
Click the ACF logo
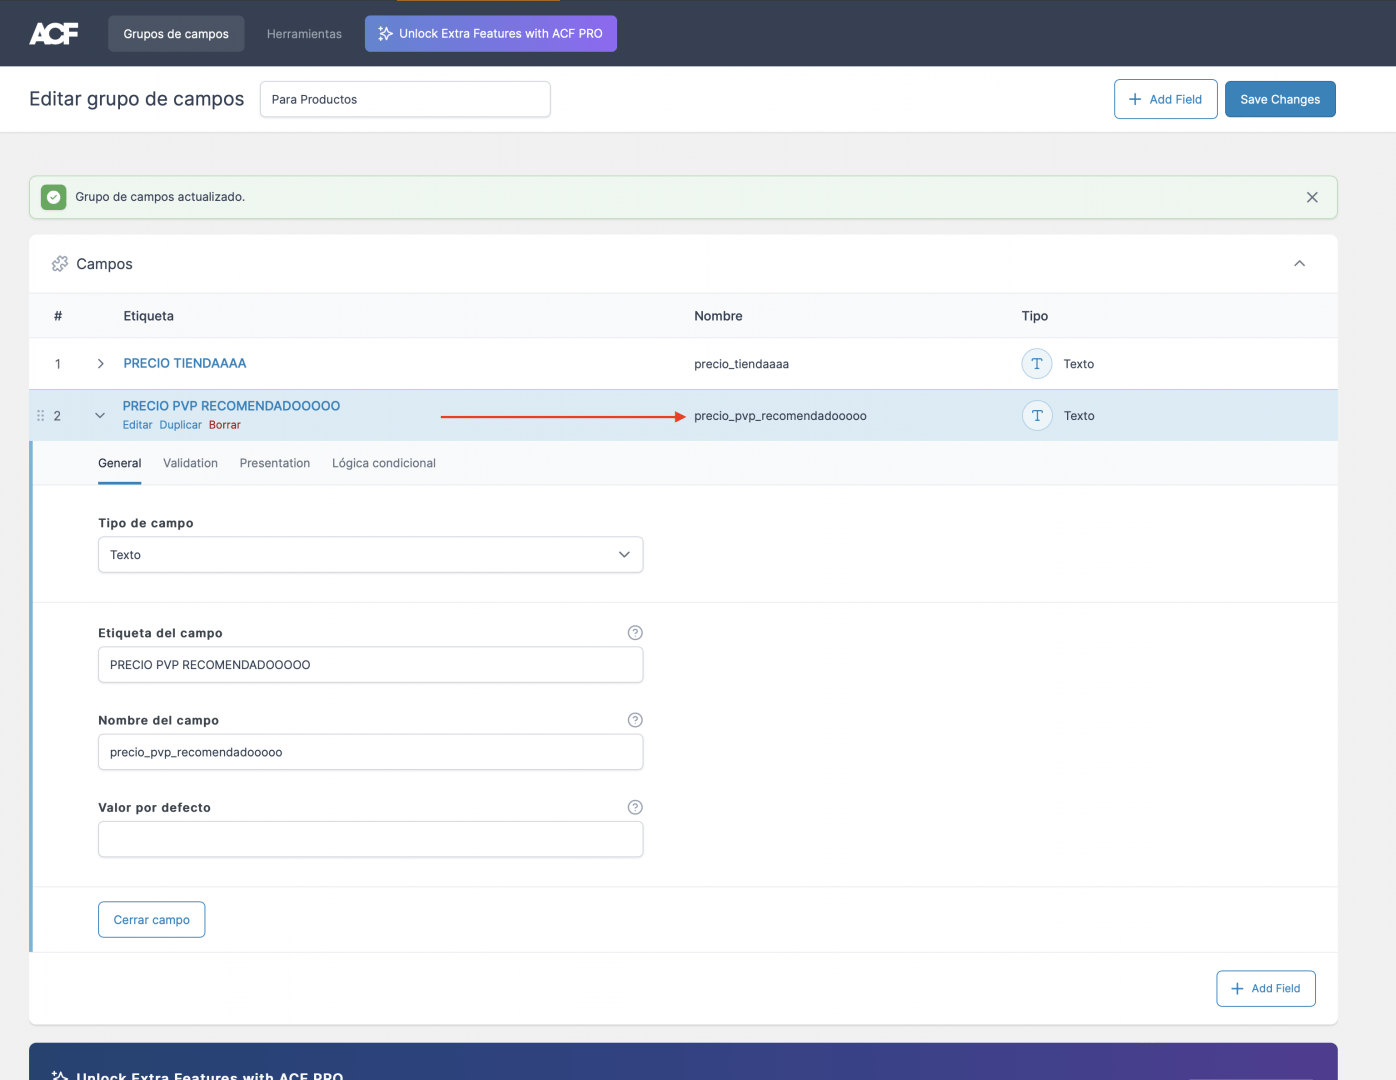point(54,34)
